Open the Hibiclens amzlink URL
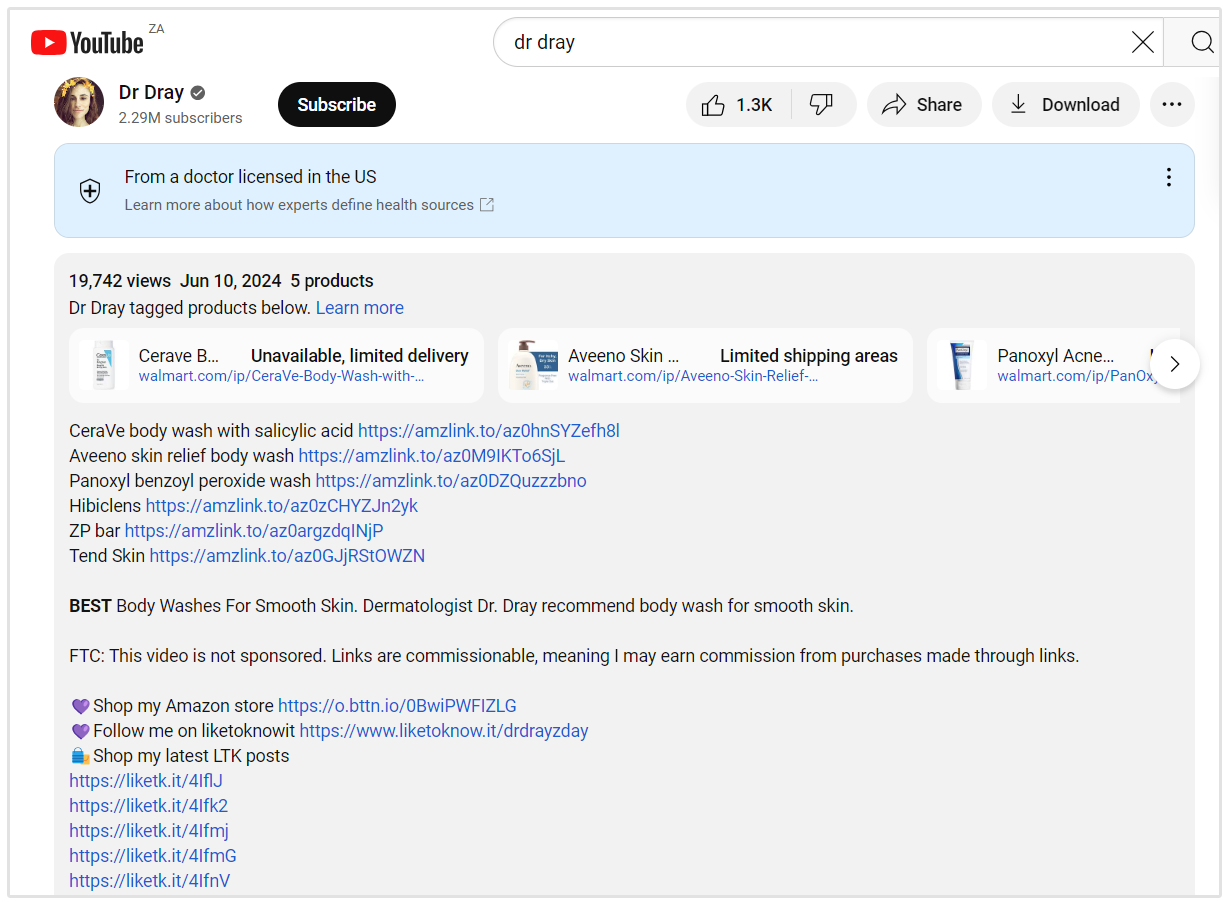The height and width of the screenshot is (905, 1229). tap(282, 506)
